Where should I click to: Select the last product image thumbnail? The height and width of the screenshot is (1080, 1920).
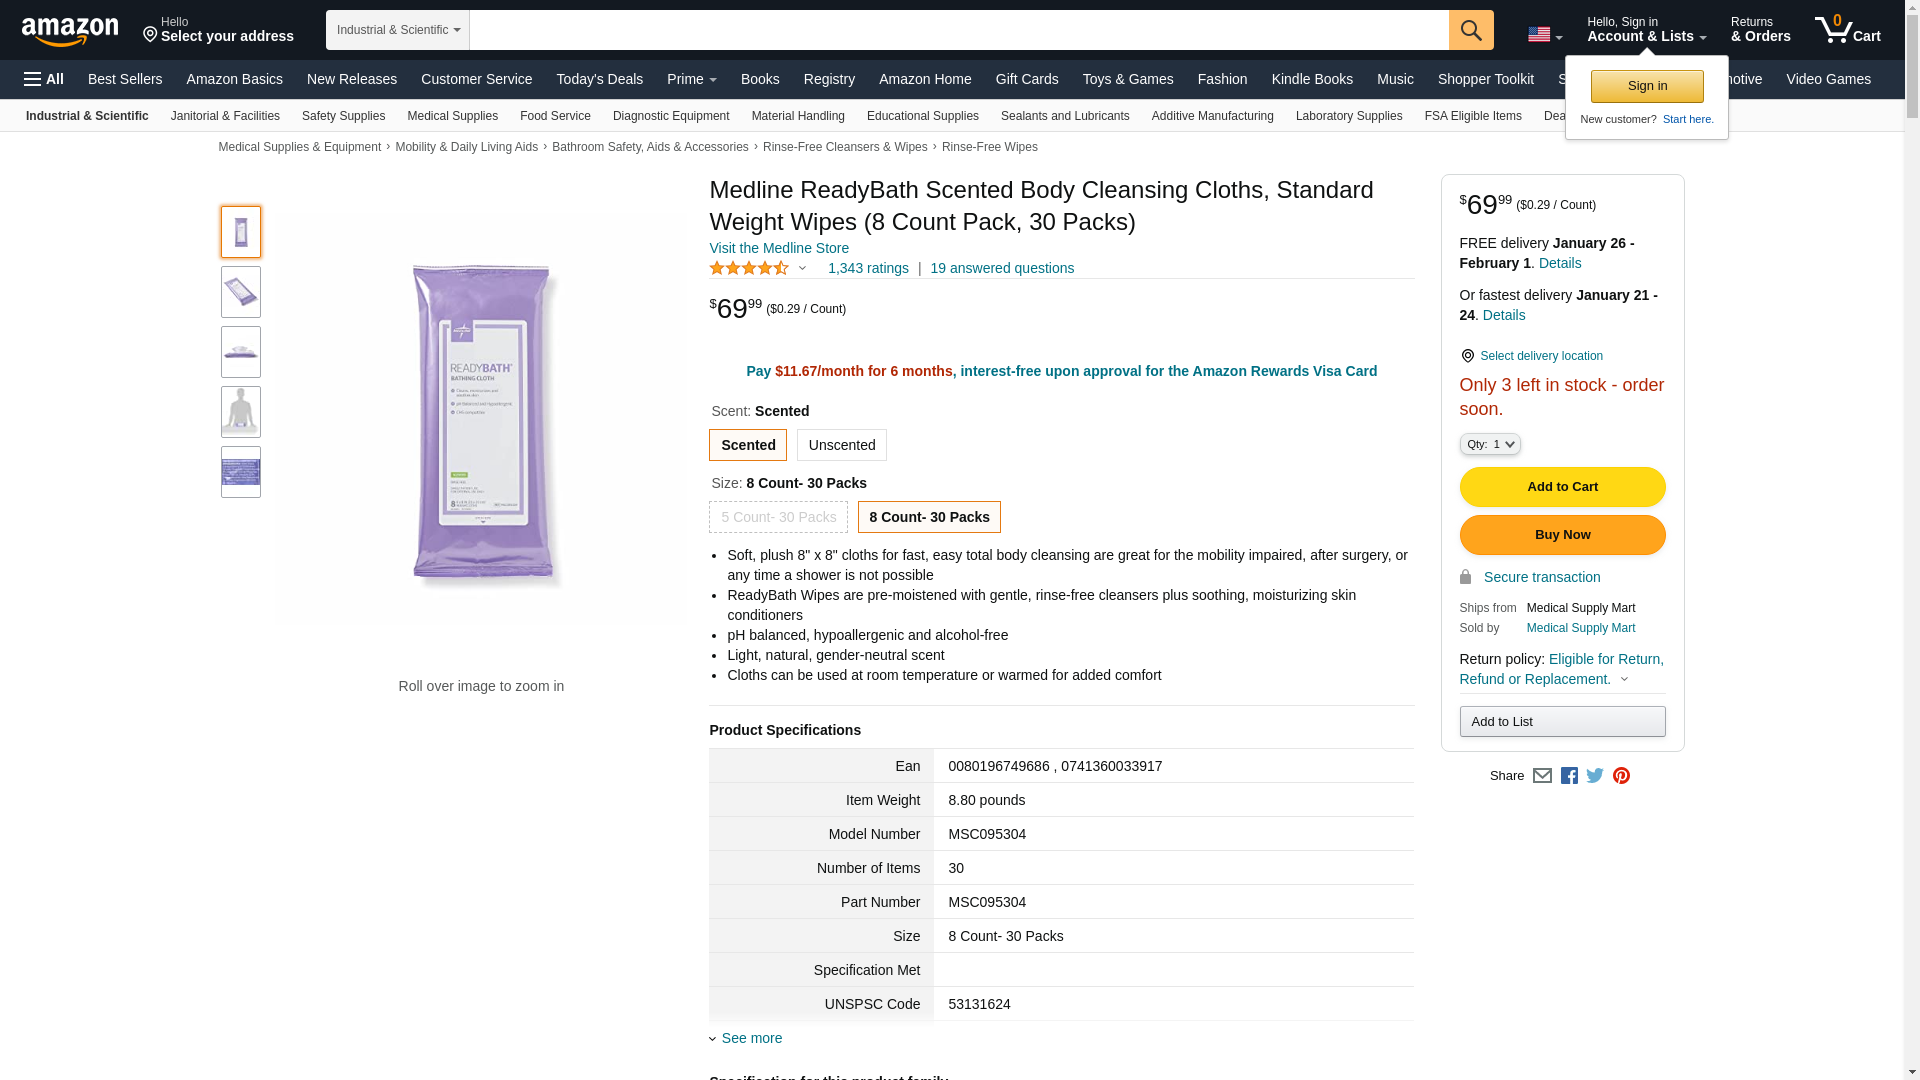241,472
